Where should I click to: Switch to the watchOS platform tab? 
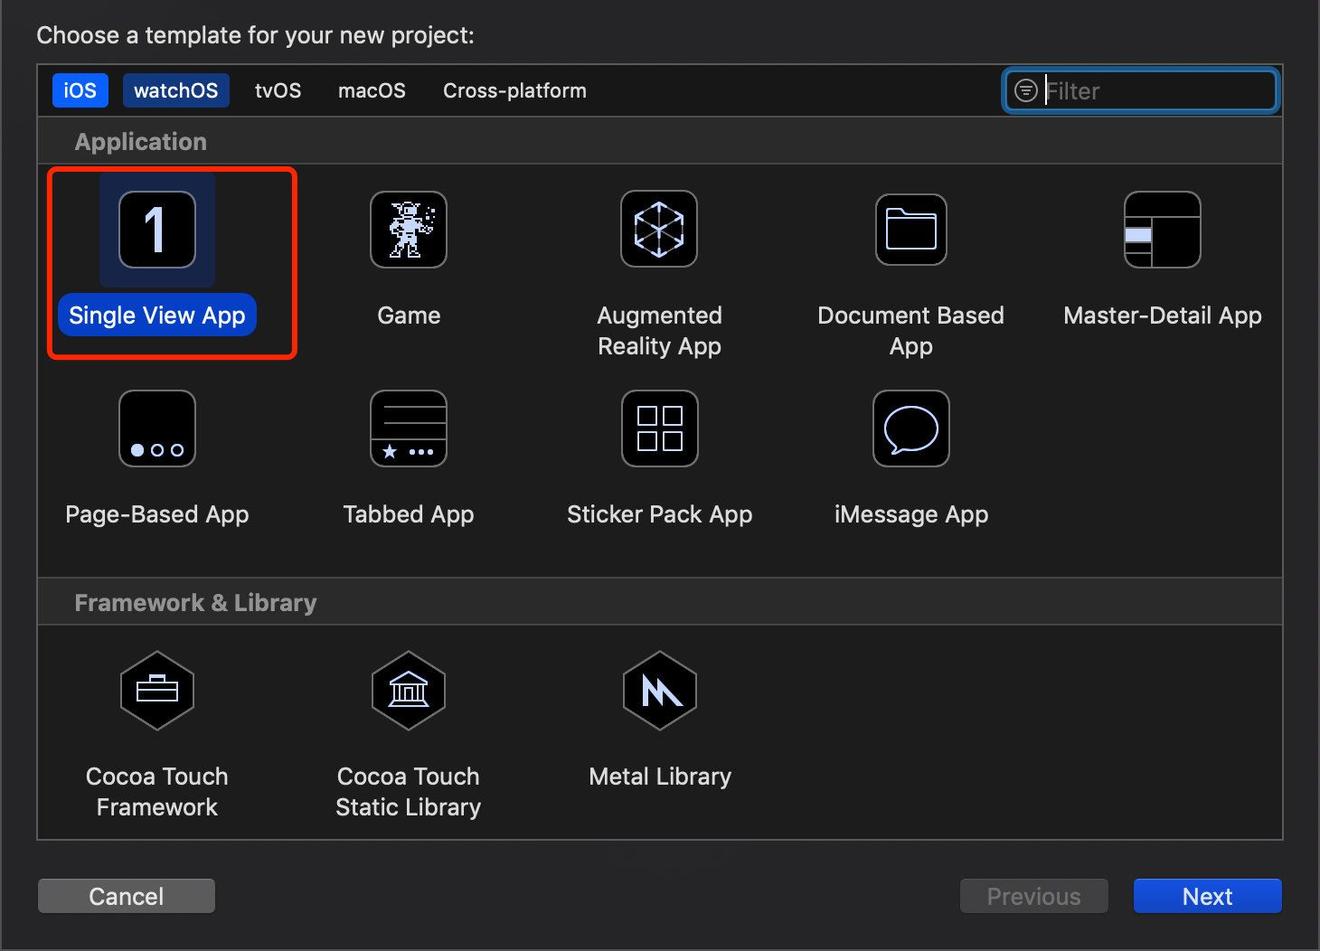coord(176,91)
